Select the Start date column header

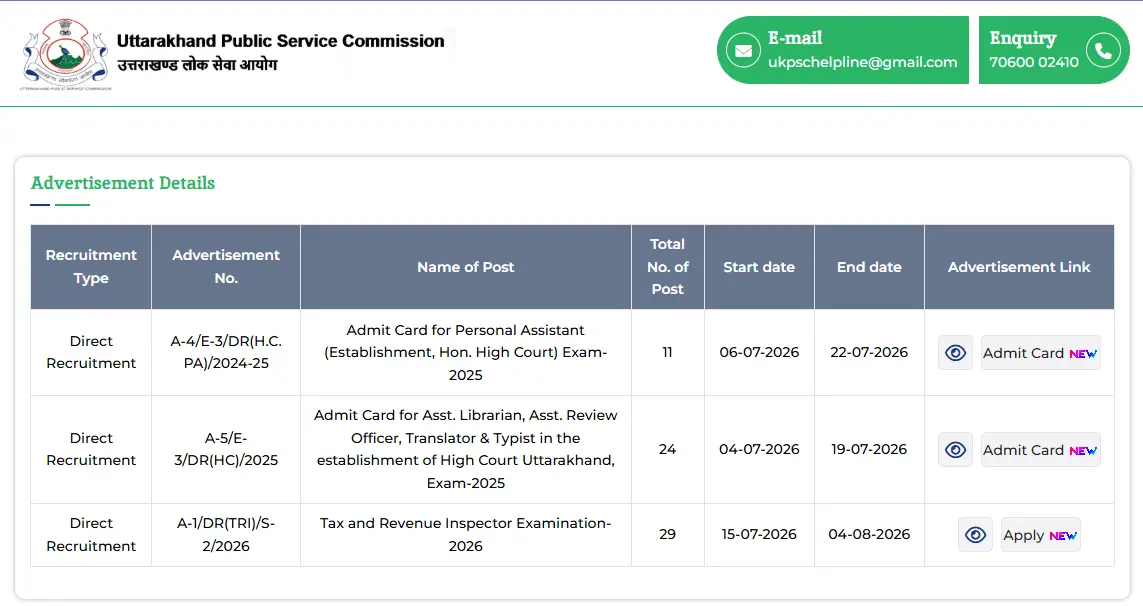(759, 267)
